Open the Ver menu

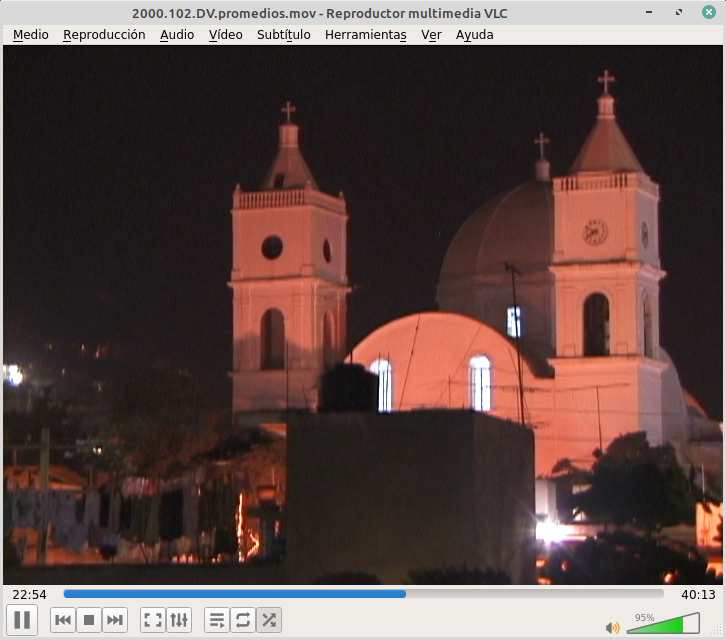pyautogui.click(x=431, y=35)
